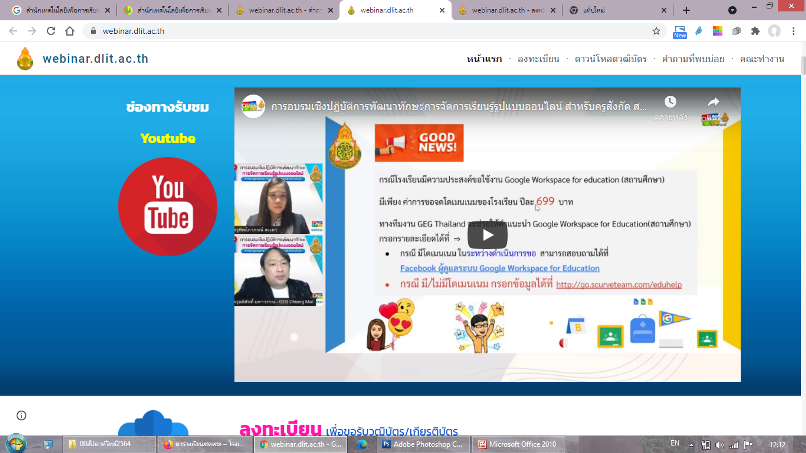View site lock information in the address bar

pos(93,31)
